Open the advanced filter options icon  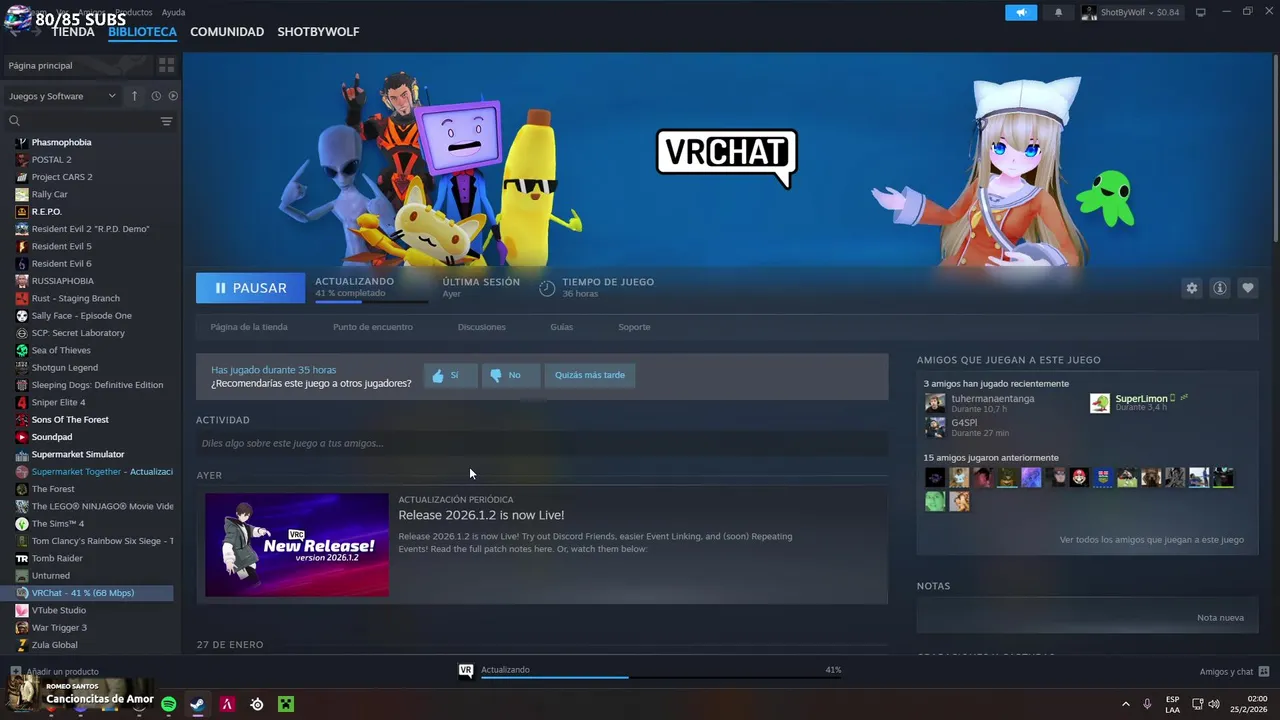[x=166, y=121]
